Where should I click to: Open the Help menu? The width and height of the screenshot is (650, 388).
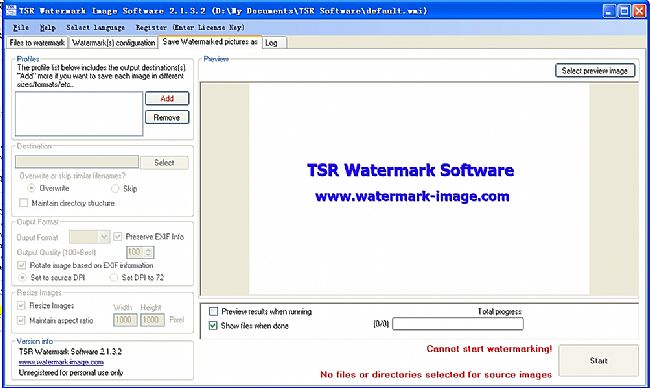[x=48, y=27]
